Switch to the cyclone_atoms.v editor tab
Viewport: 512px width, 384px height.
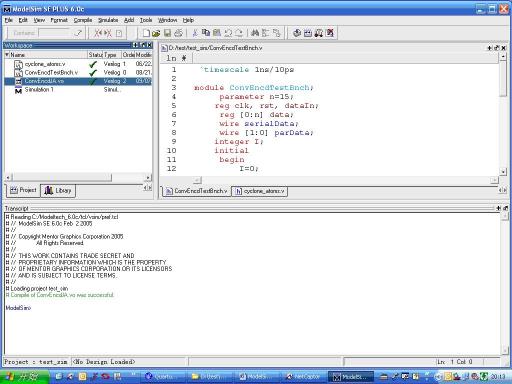pyautogui.click(x=260, y=191)
